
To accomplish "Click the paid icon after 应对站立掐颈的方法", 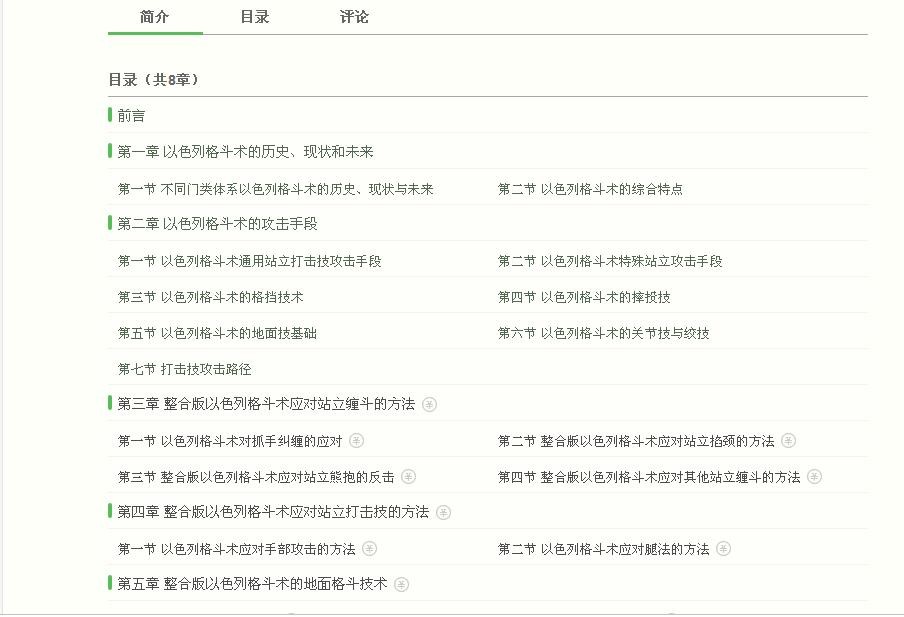I will [788, 441].
